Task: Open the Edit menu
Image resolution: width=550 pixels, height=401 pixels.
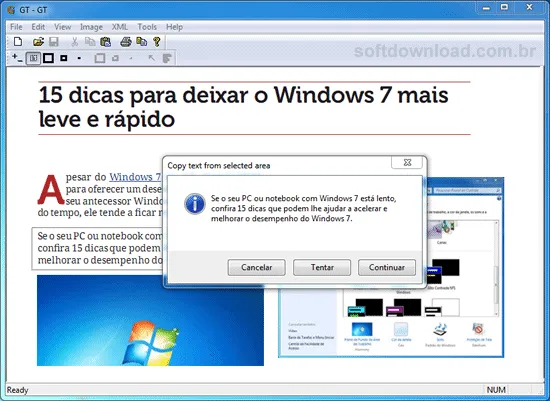Action: click(38, 27)
